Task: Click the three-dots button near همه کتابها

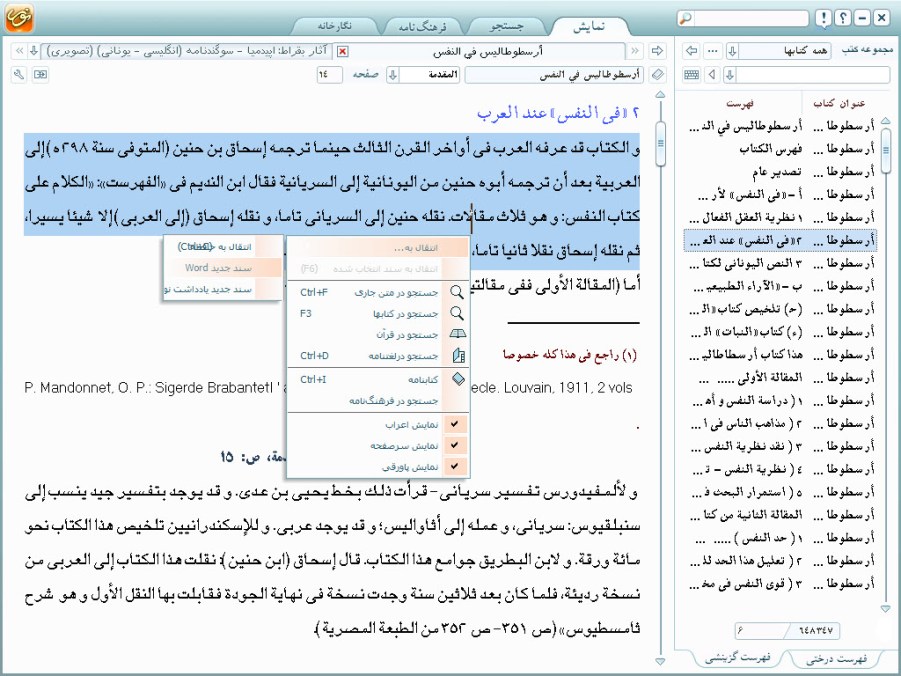Action: click(x=713, y=51)
